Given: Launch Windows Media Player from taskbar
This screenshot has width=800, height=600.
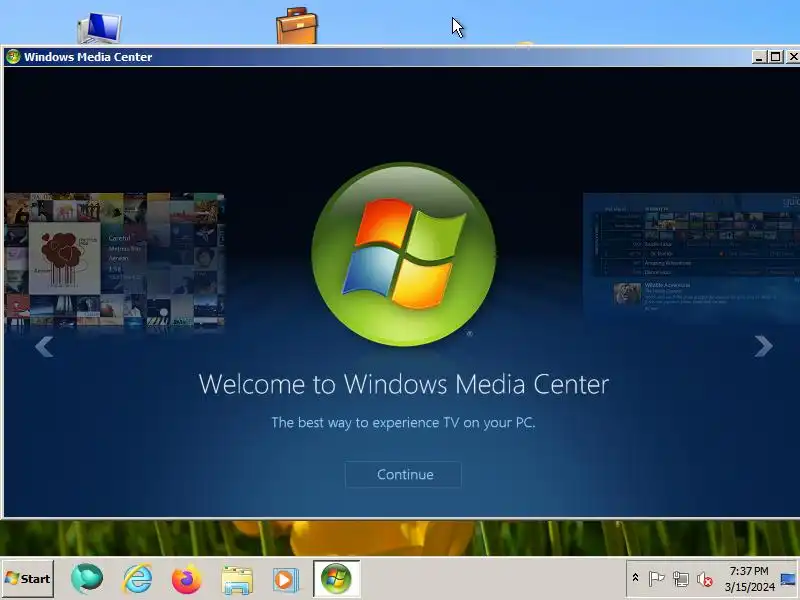Looking at the screenshot, I should coord(285,580).
